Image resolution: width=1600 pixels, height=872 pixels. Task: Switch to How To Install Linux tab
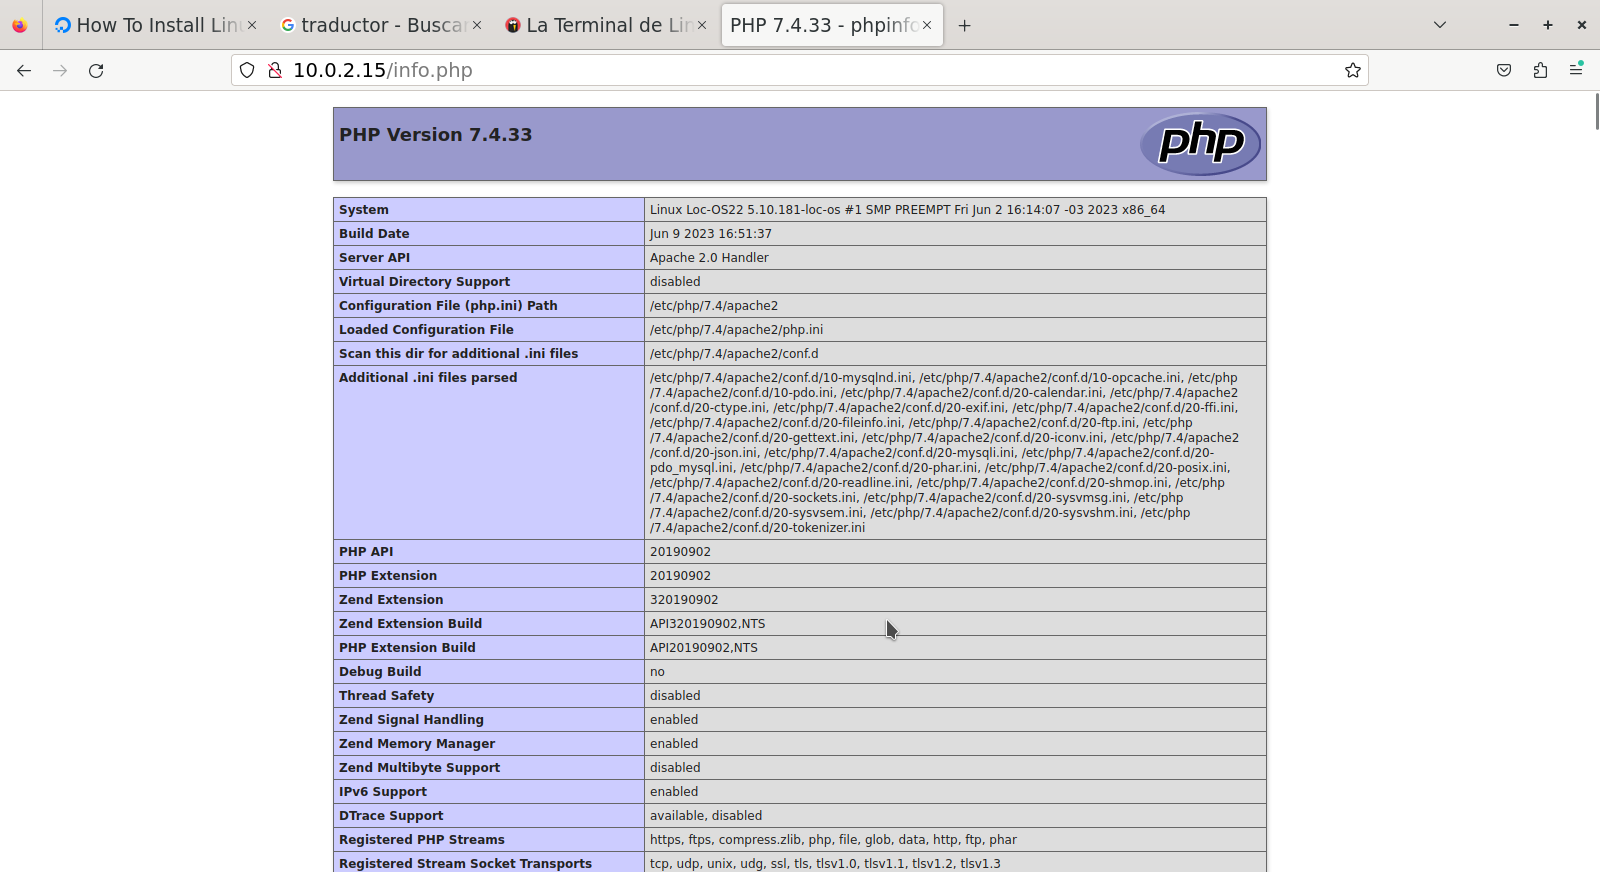156,25
